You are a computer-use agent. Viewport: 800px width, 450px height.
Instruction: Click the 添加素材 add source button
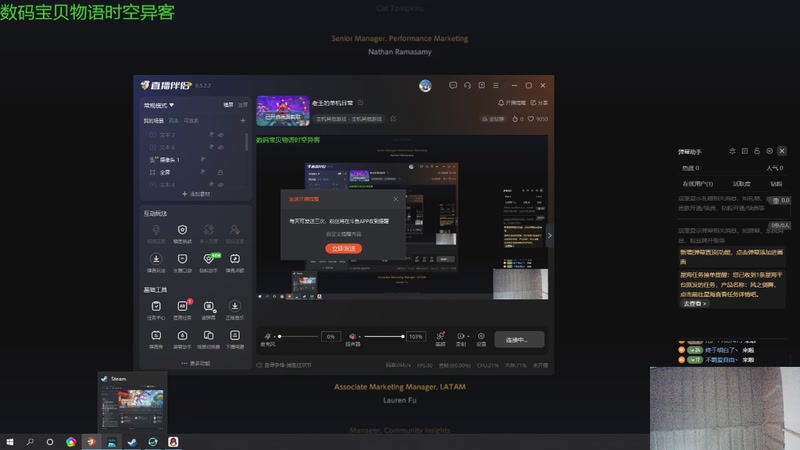(196, 194)
